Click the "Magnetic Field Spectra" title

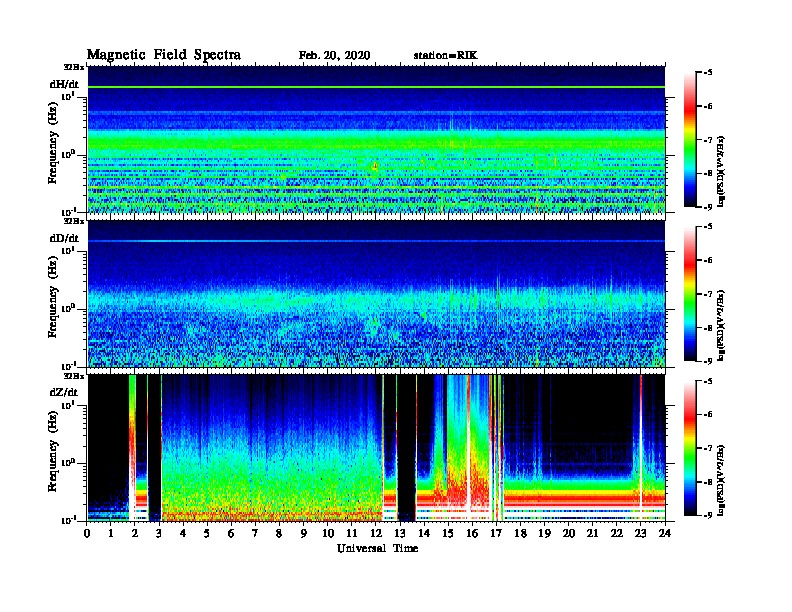pos(164,55)
